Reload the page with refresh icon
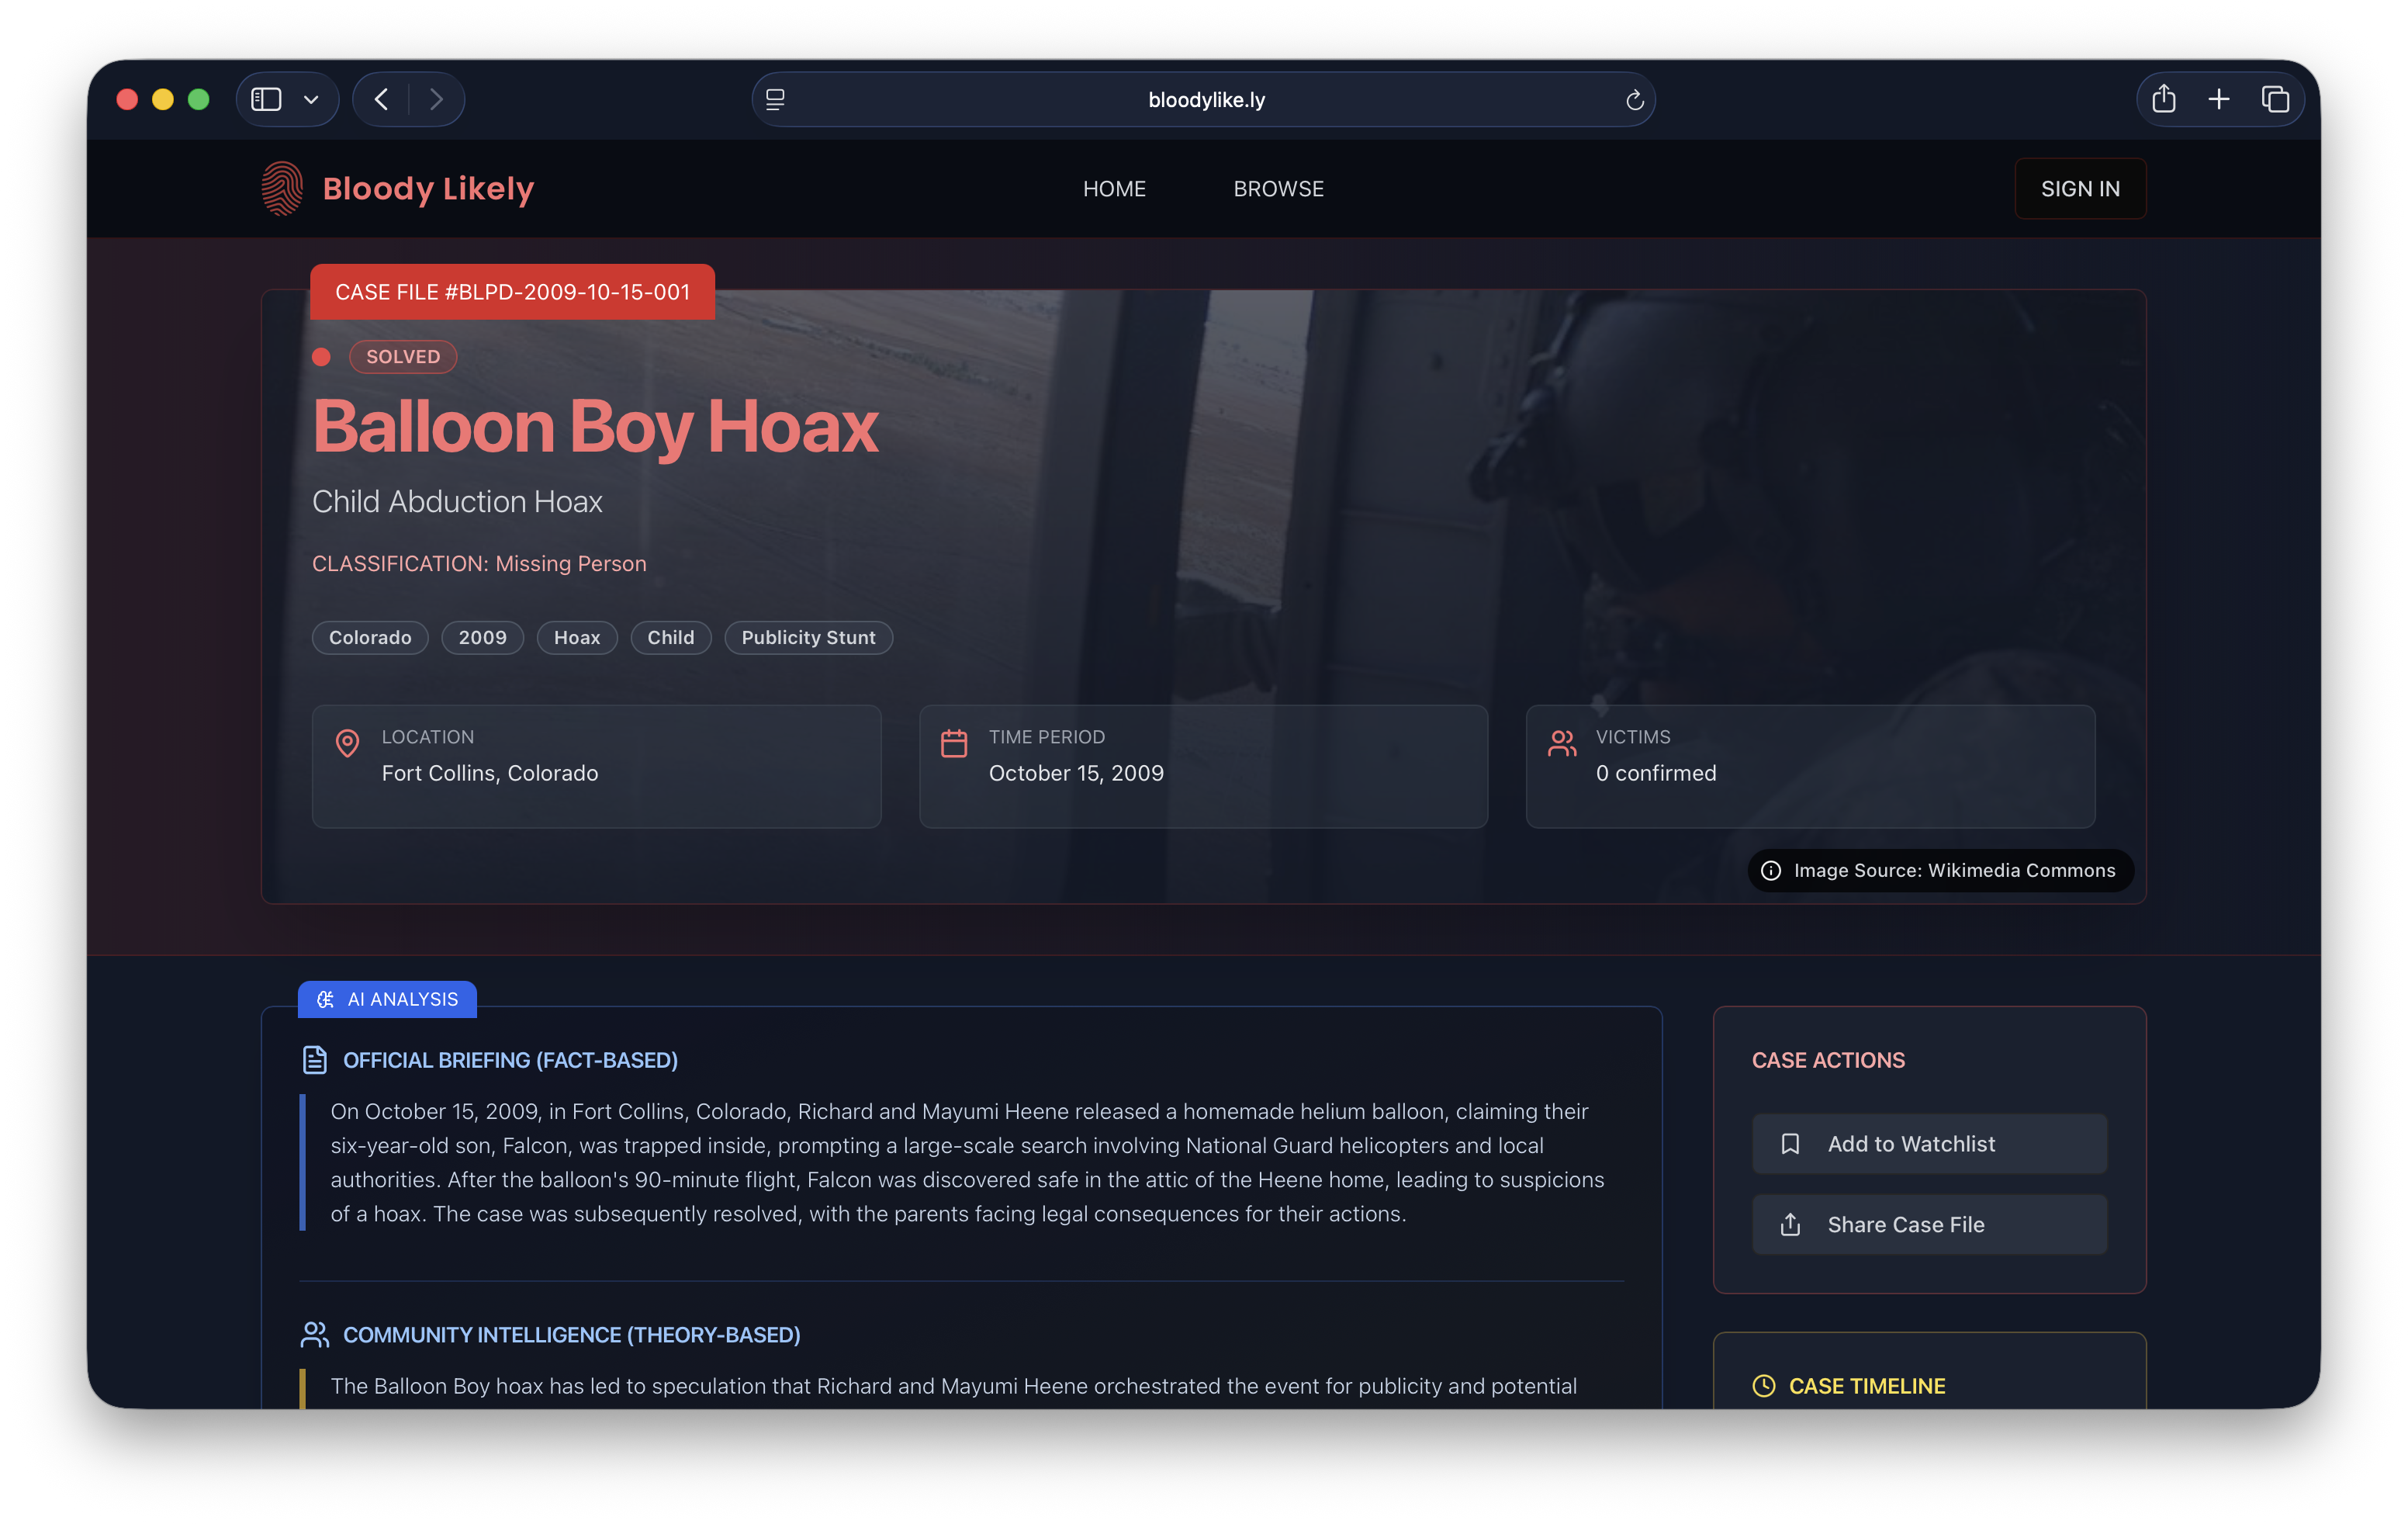 (1634, 100)
